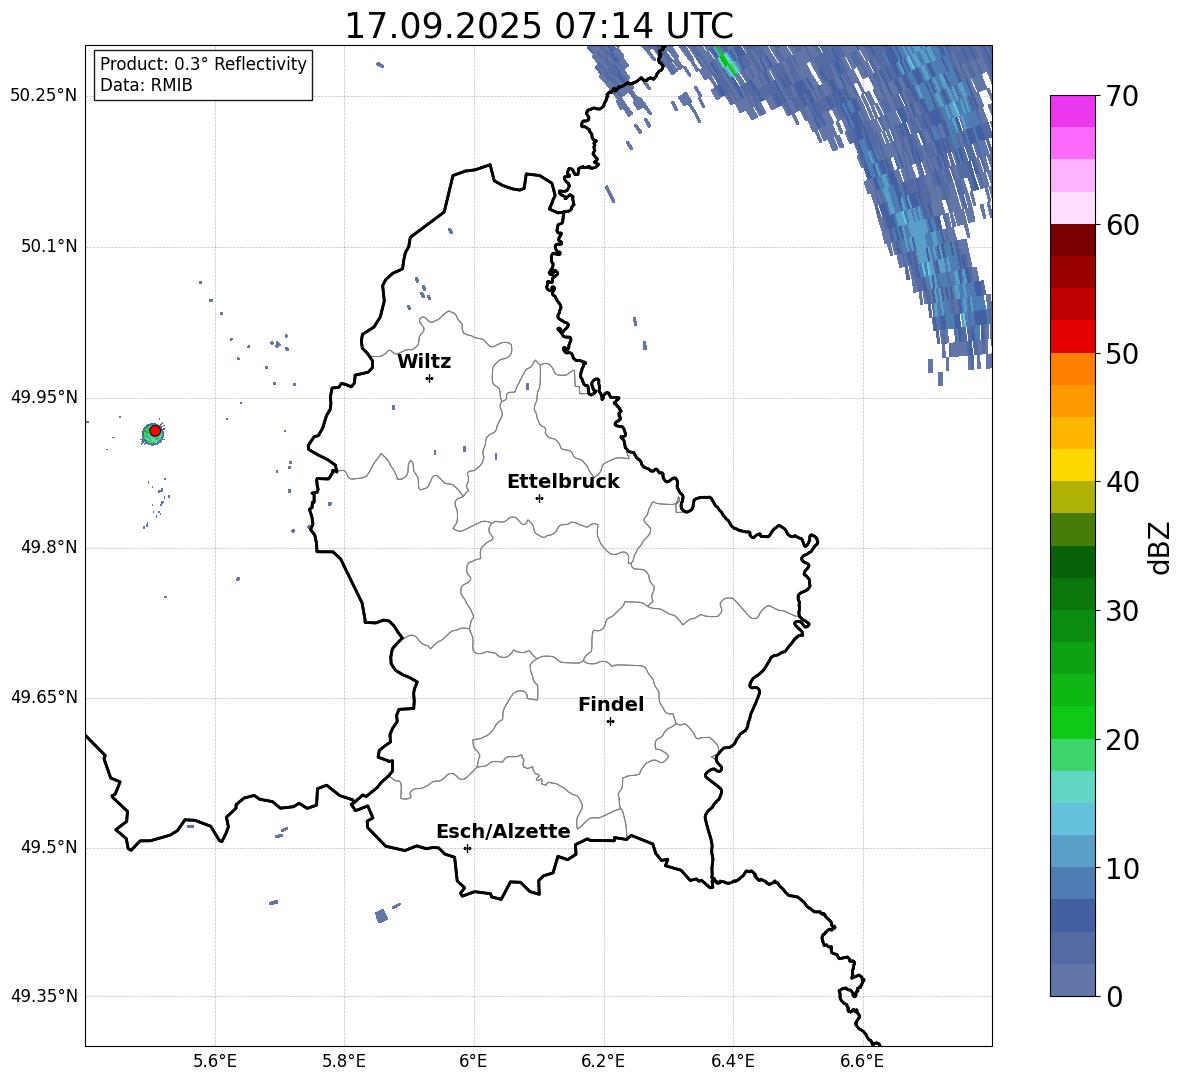
Task: Click the Product: 0.3° Reflectivity text
Action: (x=203, y=63)
